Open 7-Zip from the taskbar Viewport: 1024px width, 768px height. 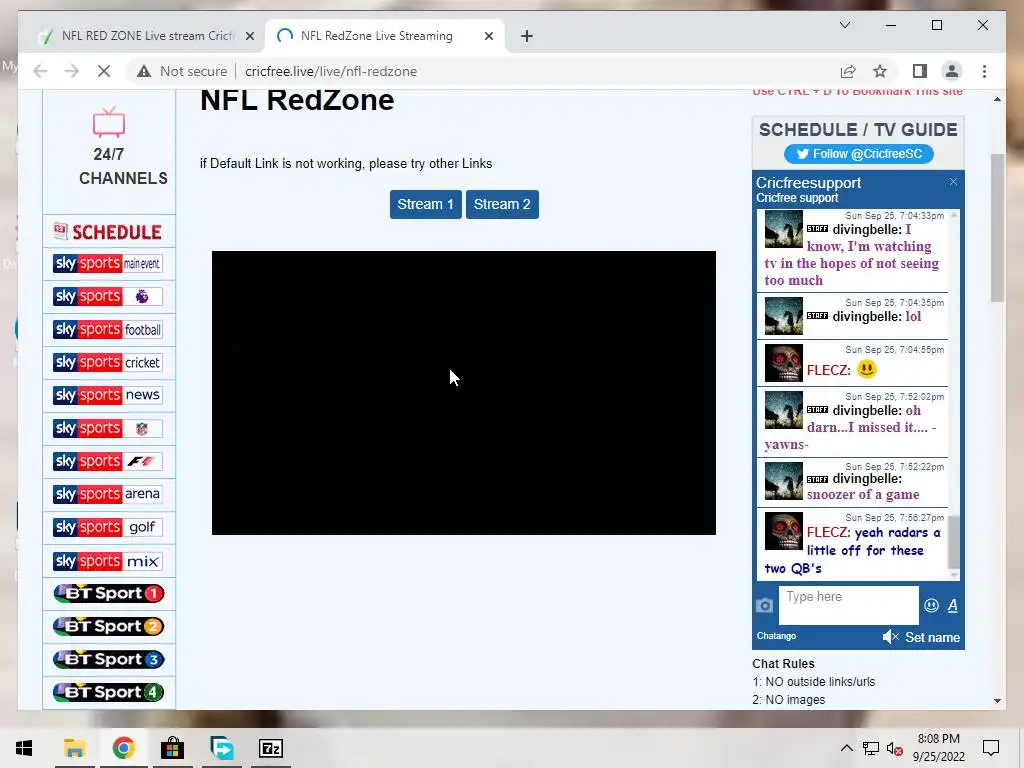[270, 748]
